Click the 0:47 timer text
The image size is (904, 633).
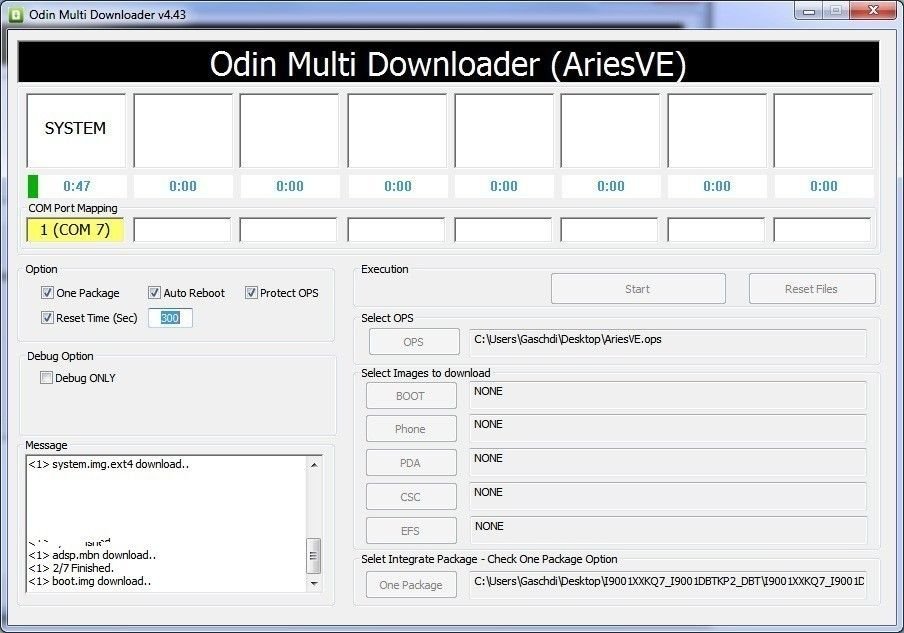pyautogui.click(x=77, y=186)
